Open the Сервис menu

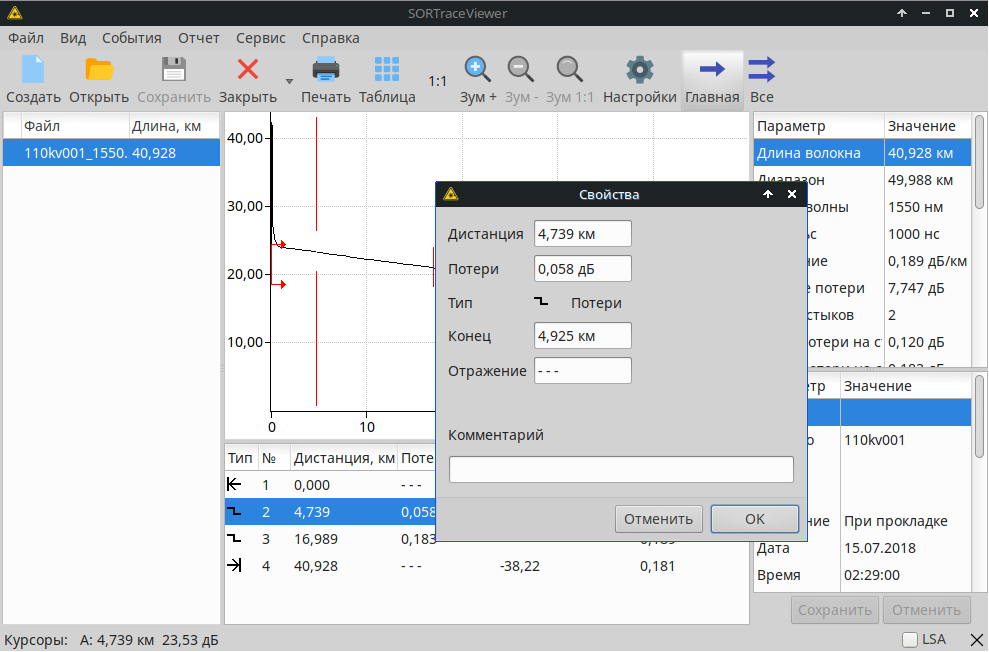pos(260,38)
